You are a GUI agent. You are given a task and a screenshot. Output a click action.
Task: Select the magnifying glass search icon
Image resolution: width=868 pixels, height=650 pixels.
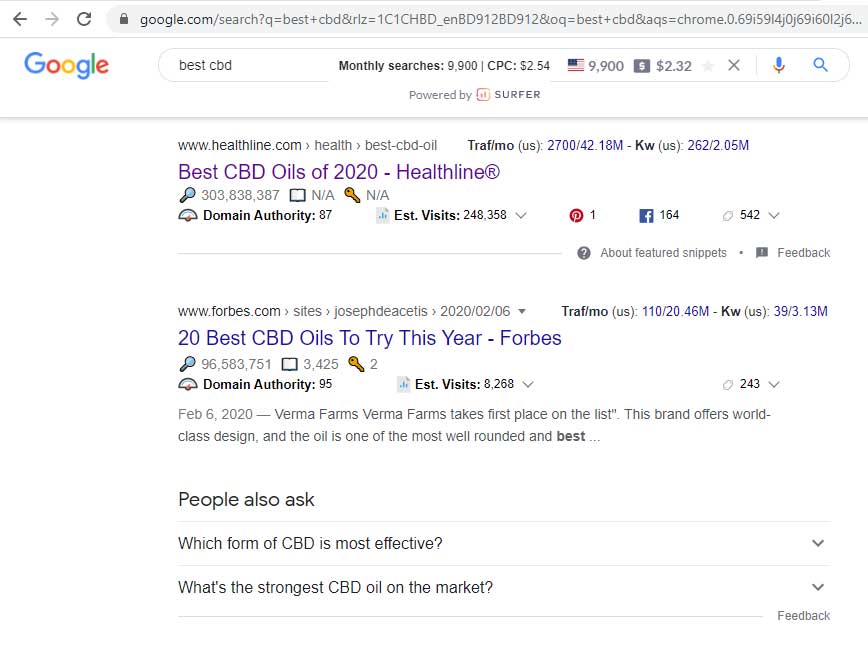point(820,65)
